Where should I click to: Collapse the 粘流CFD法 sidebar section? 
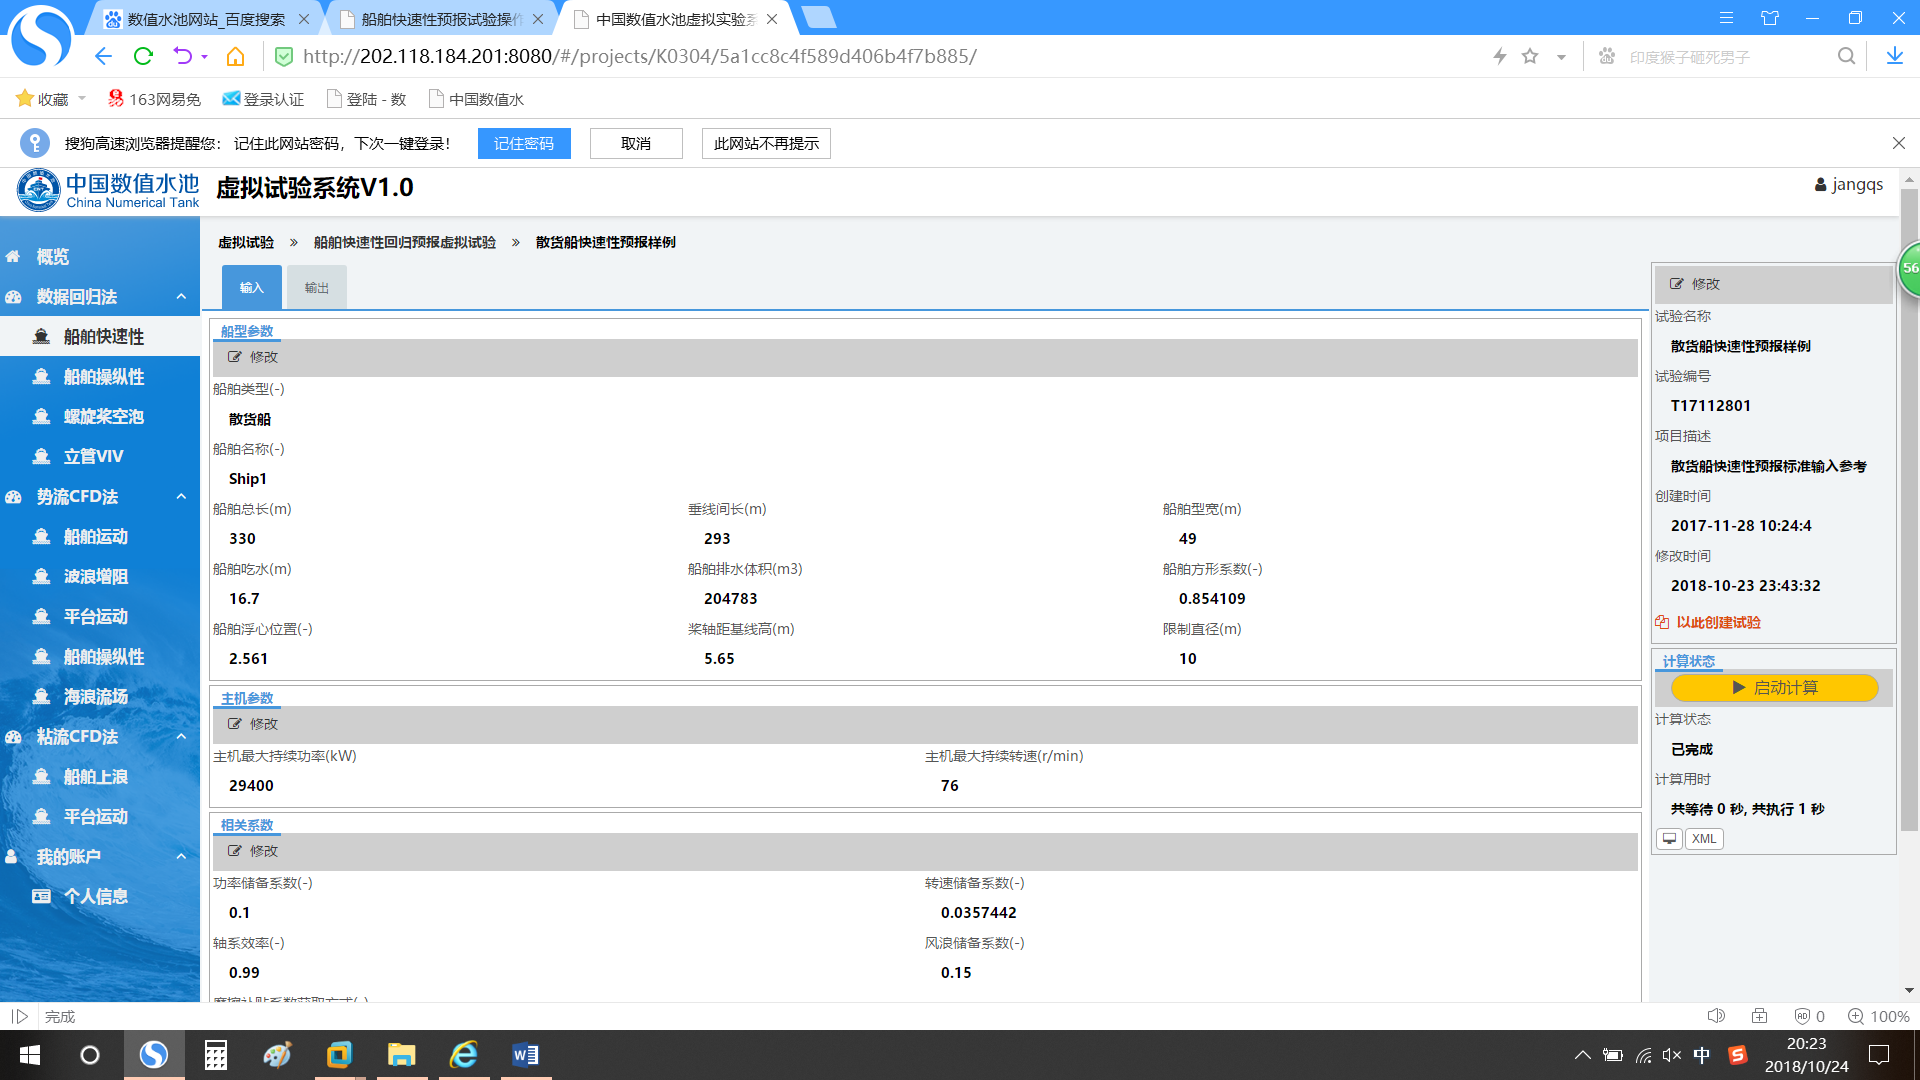(x=181, y=737)
